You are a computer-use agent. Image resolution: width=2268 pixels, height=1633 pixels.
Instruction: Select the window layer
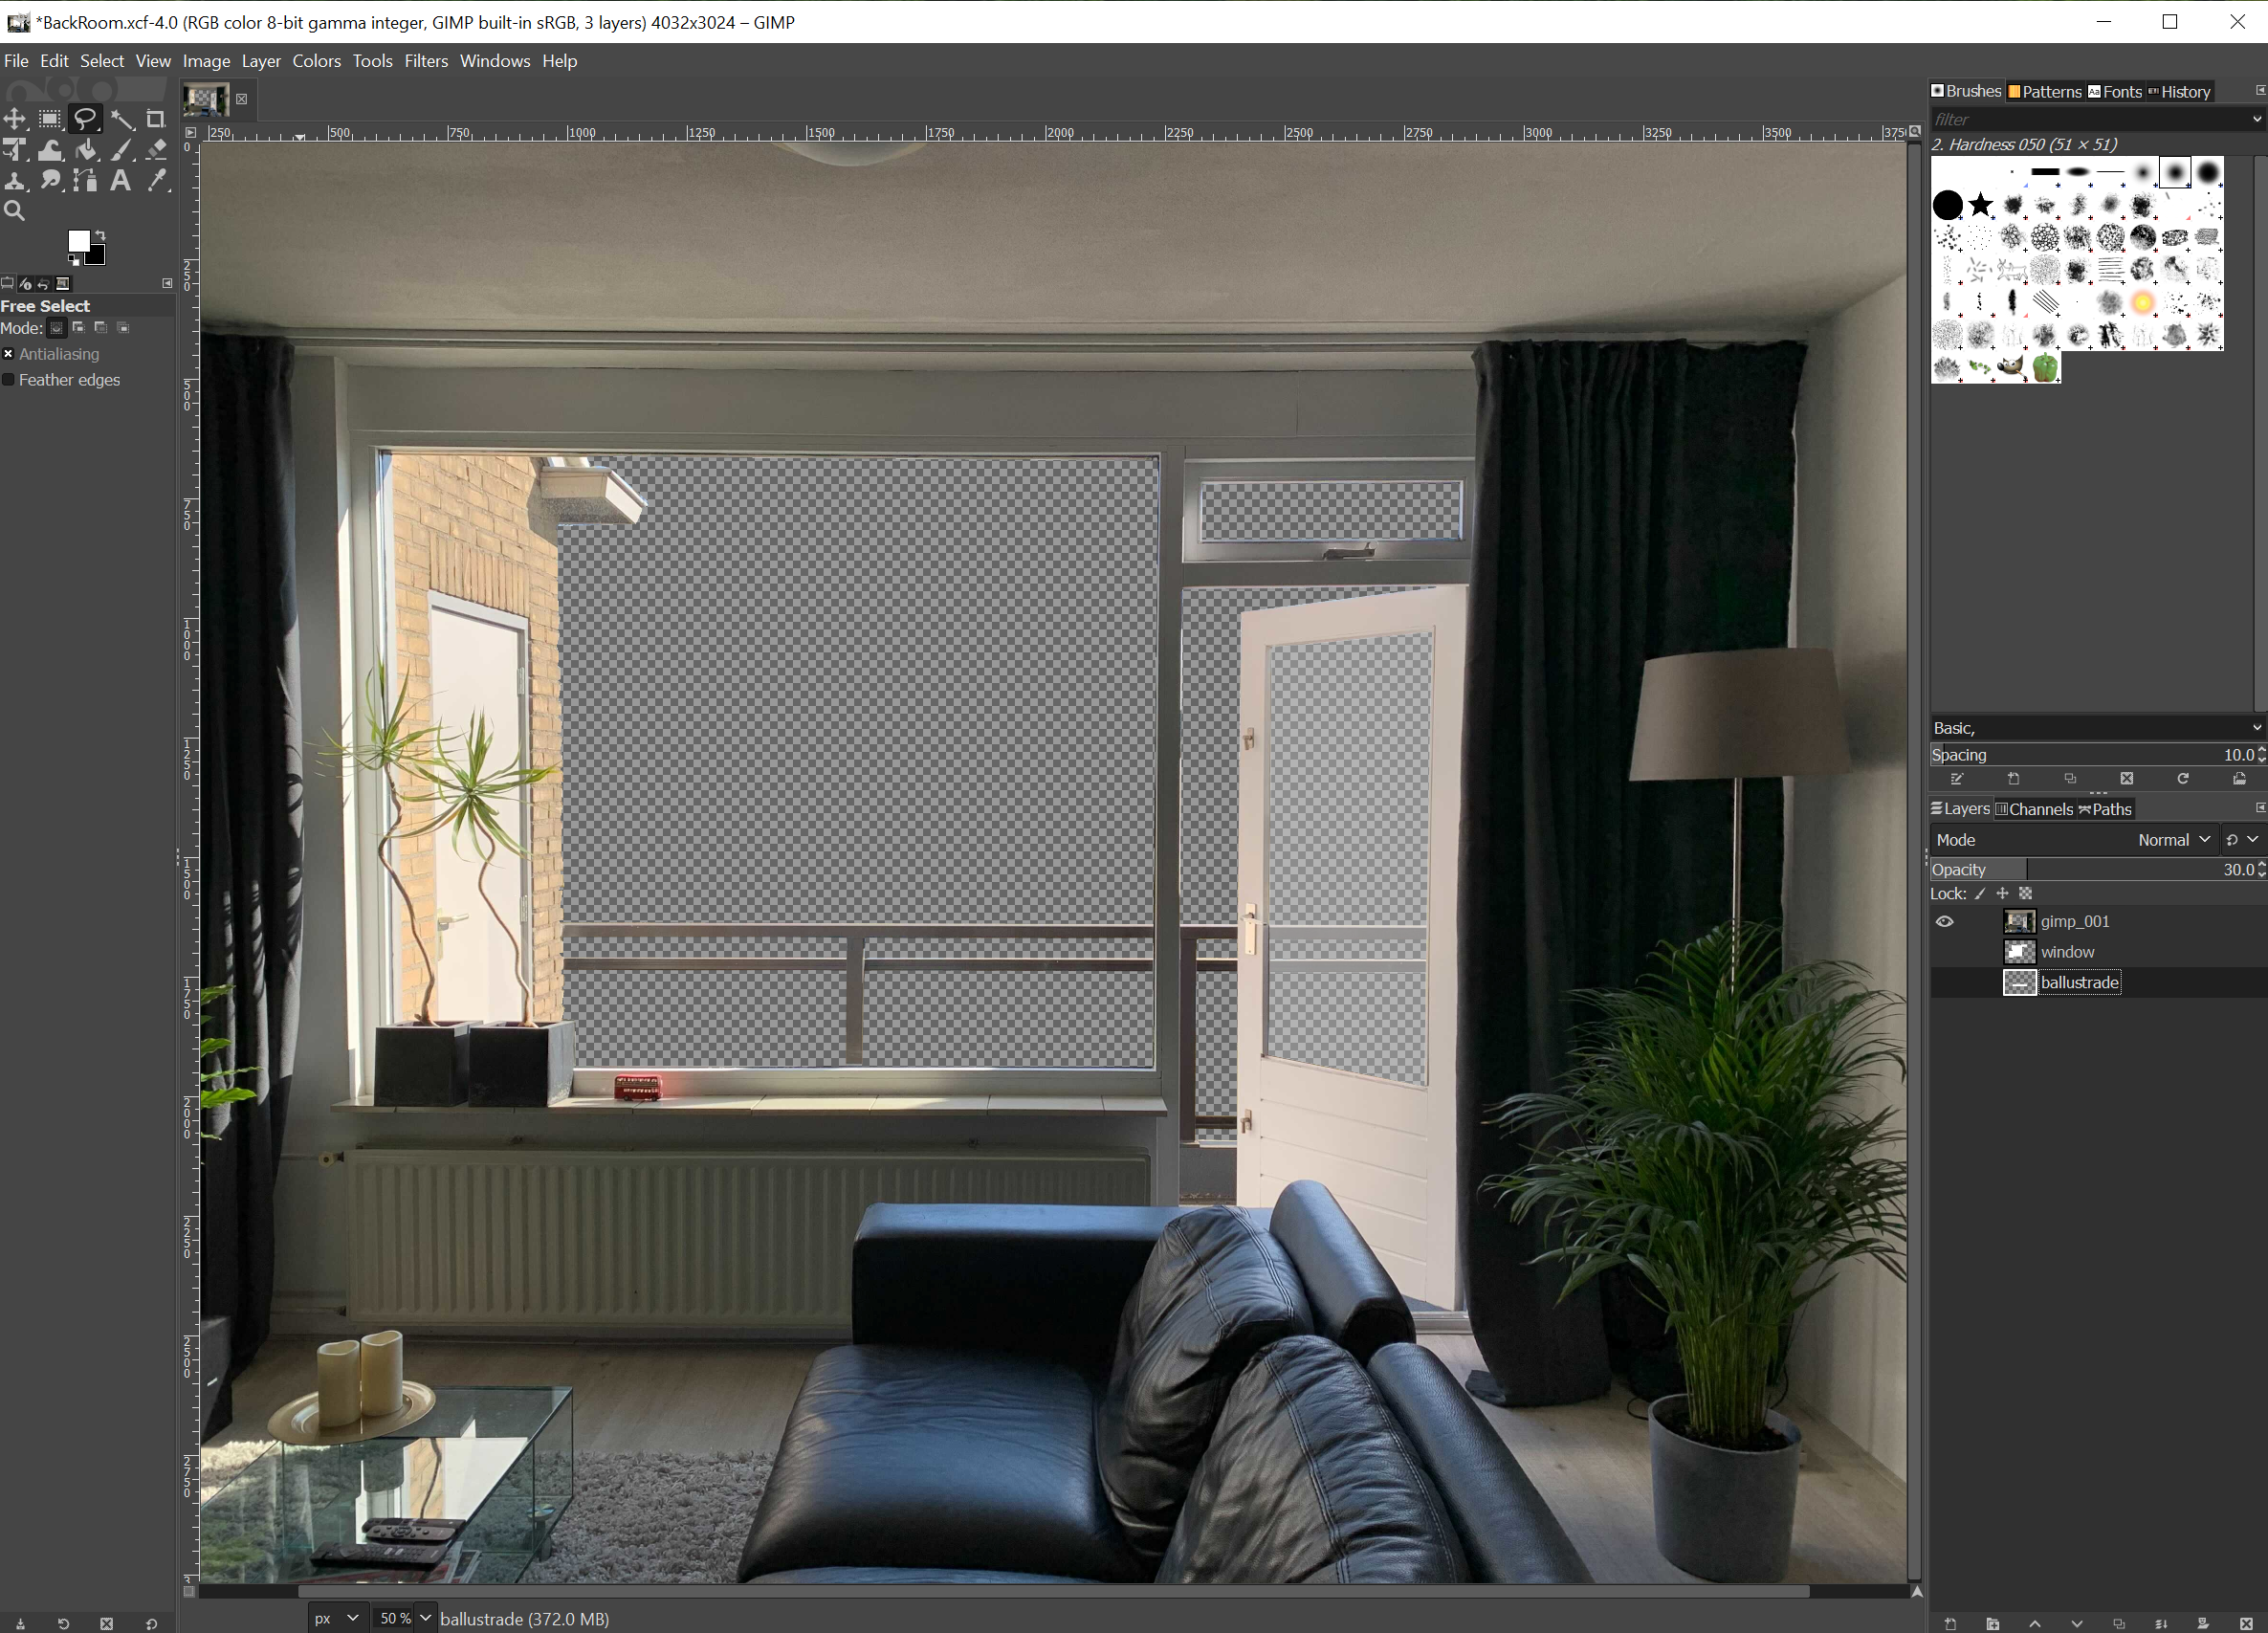(x=2067, y=952)
